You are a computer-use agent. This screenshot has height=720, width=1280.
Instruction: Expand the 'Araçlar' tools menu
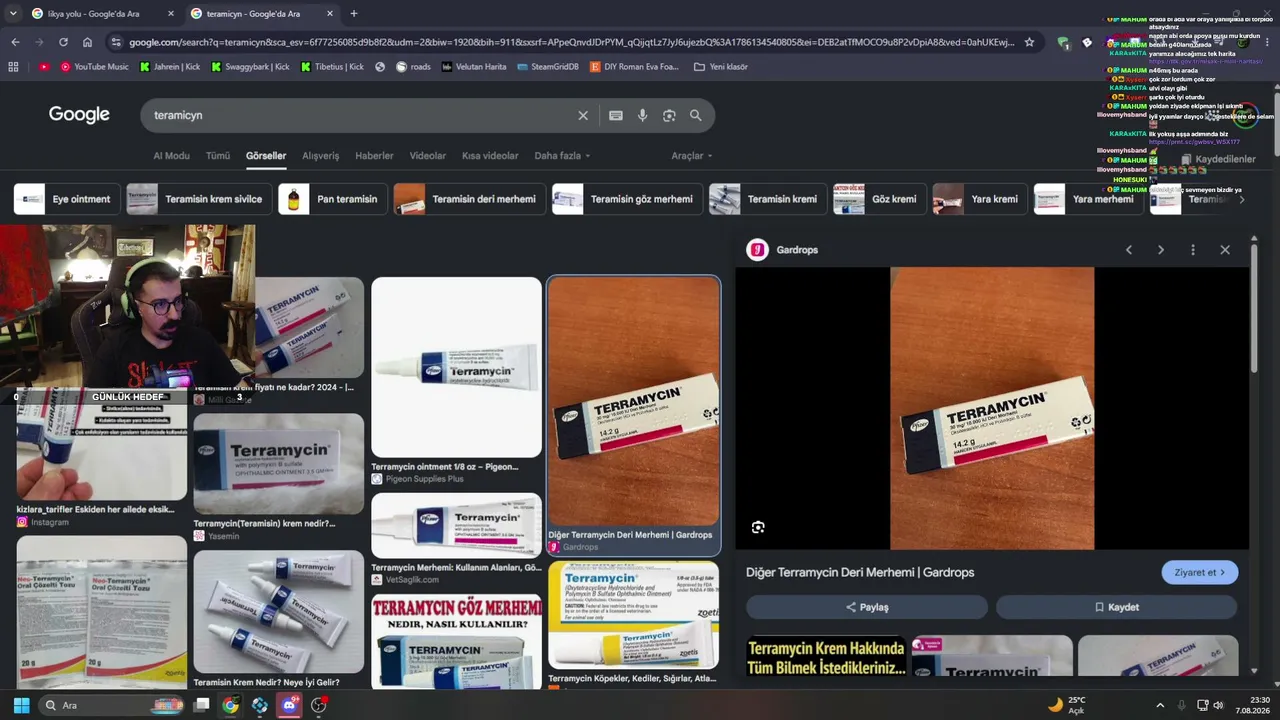[x=692, y=156]
